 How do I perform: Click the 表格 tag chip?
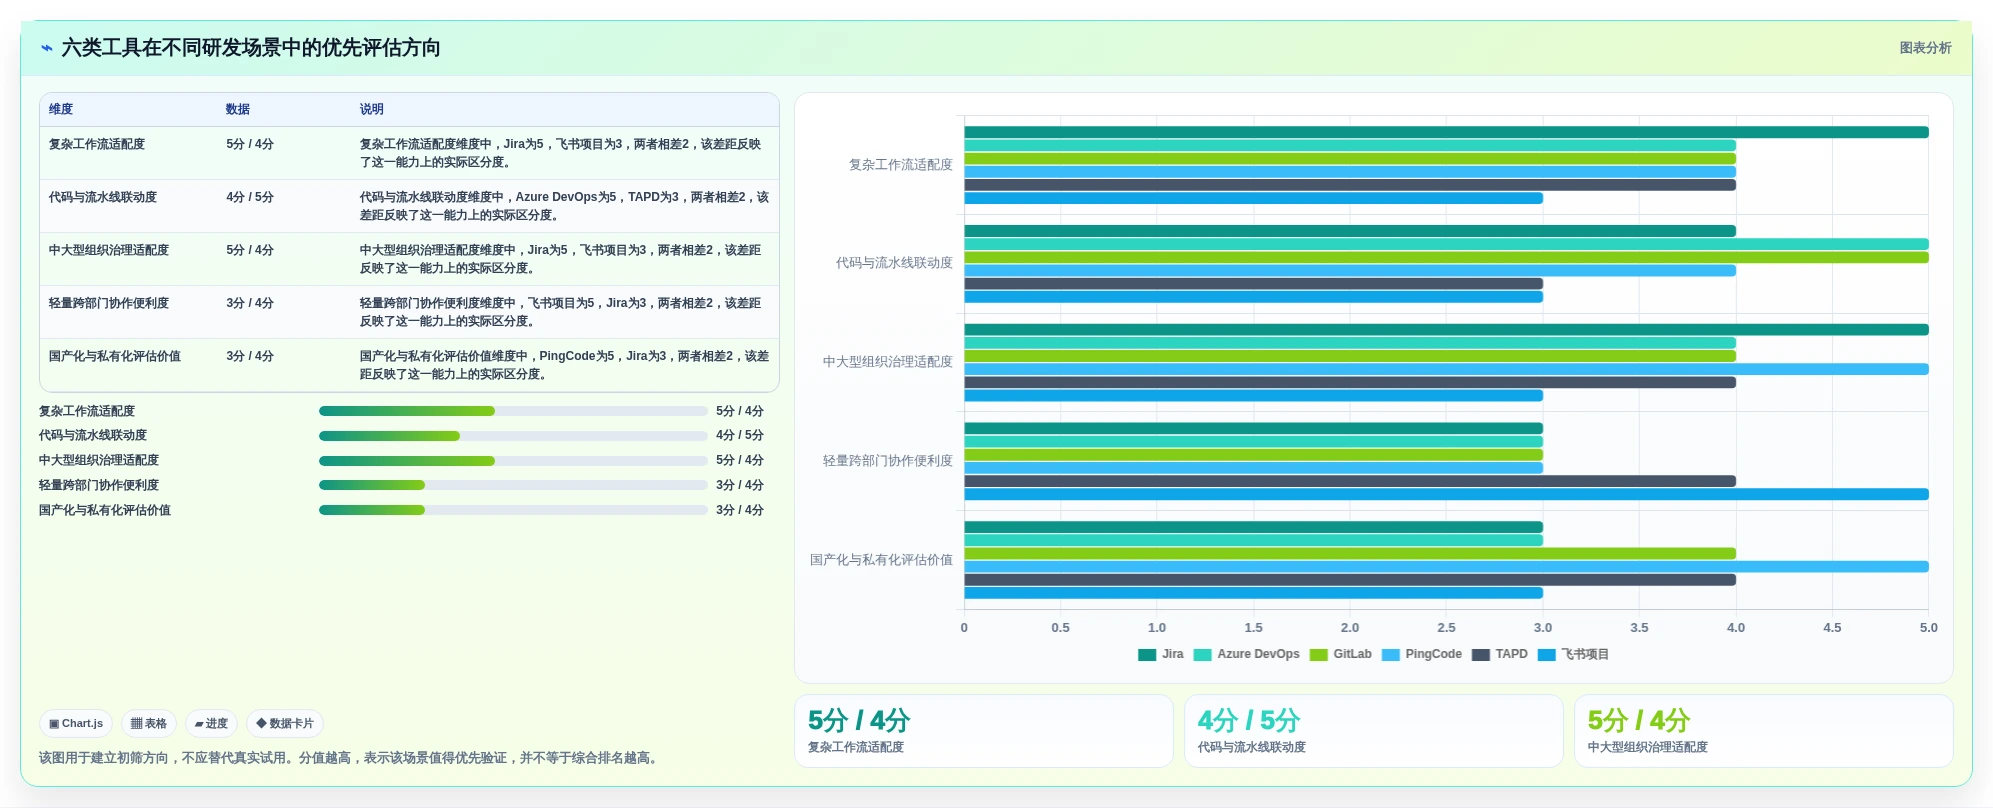[x=149, y=723]
